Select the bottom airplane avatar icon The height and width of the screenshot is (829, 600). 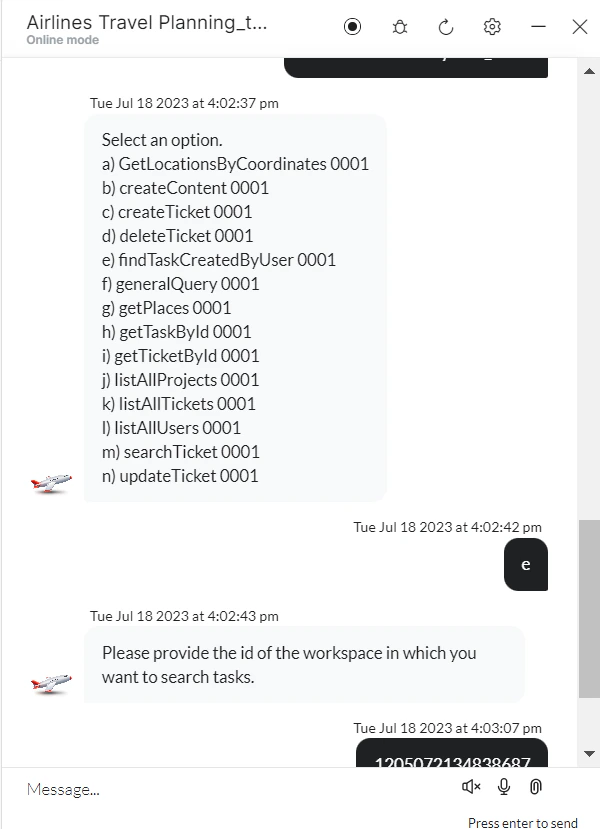click(51, 684)
